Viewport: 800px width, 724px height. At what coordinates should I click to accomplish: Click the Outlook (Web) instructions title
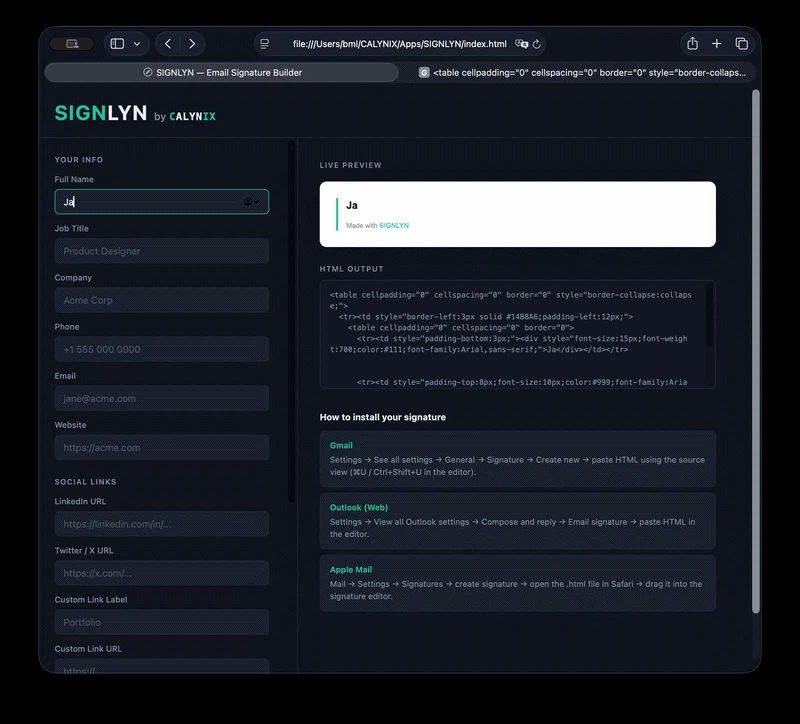pyautogui.click(x=359, y=508)
